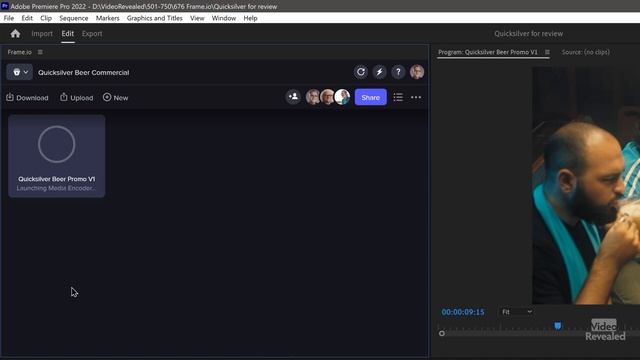The image size is (640, 360).
Task: Switch to the Edit workspace tab
Action: [68, 33]
